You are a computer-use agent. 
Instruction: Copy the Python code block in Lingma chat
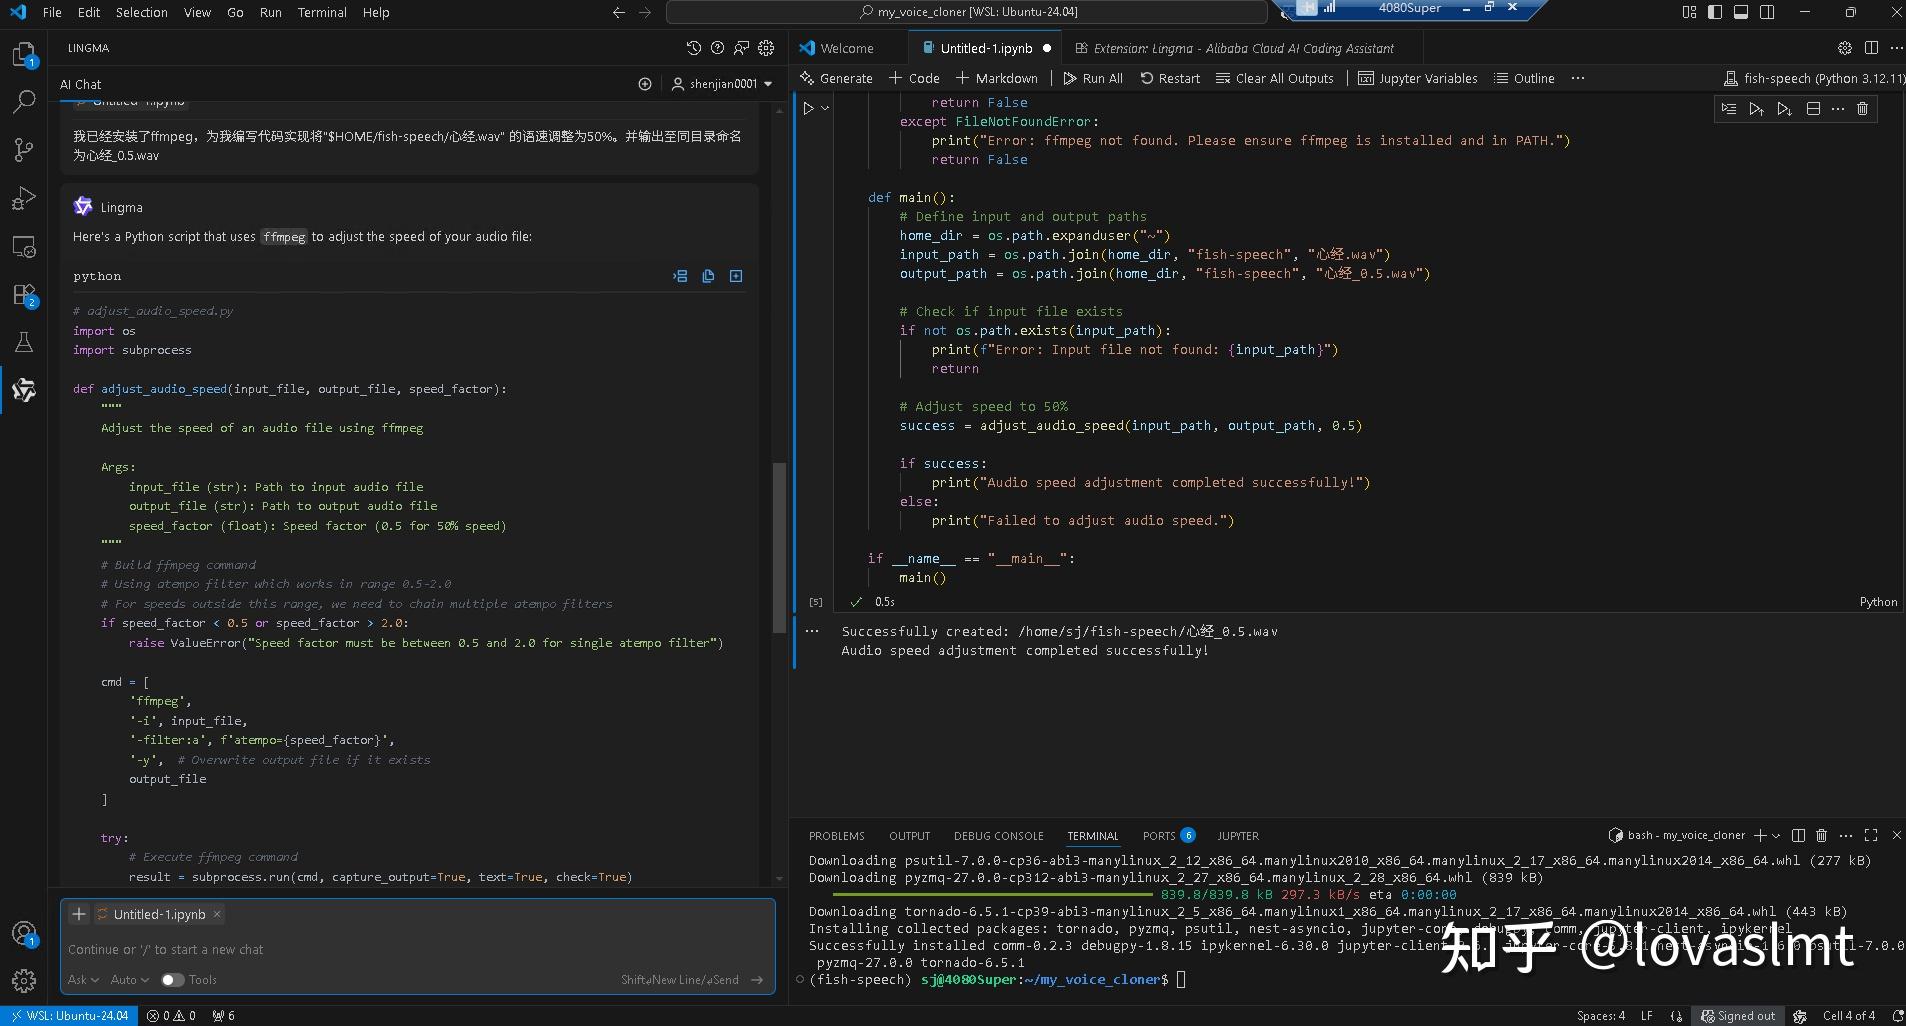pyautogui.click(x=708, y=276)
